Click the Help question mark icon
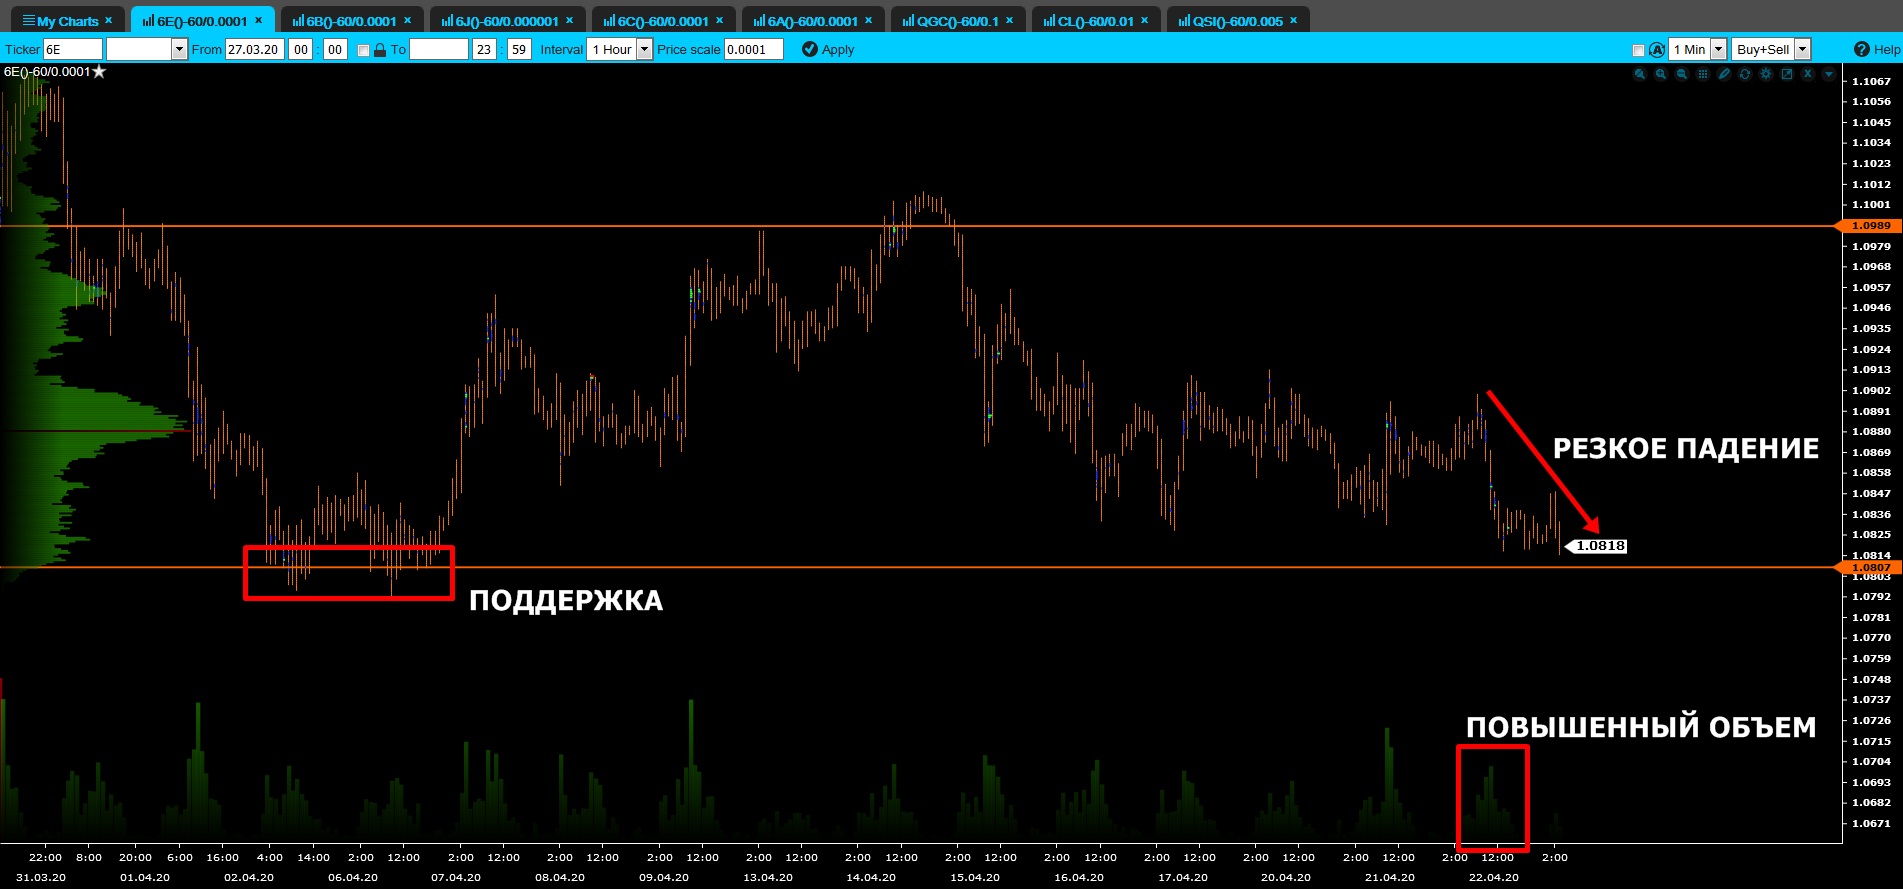Viewport: 1903px width, 889px height. (1861, 50)
